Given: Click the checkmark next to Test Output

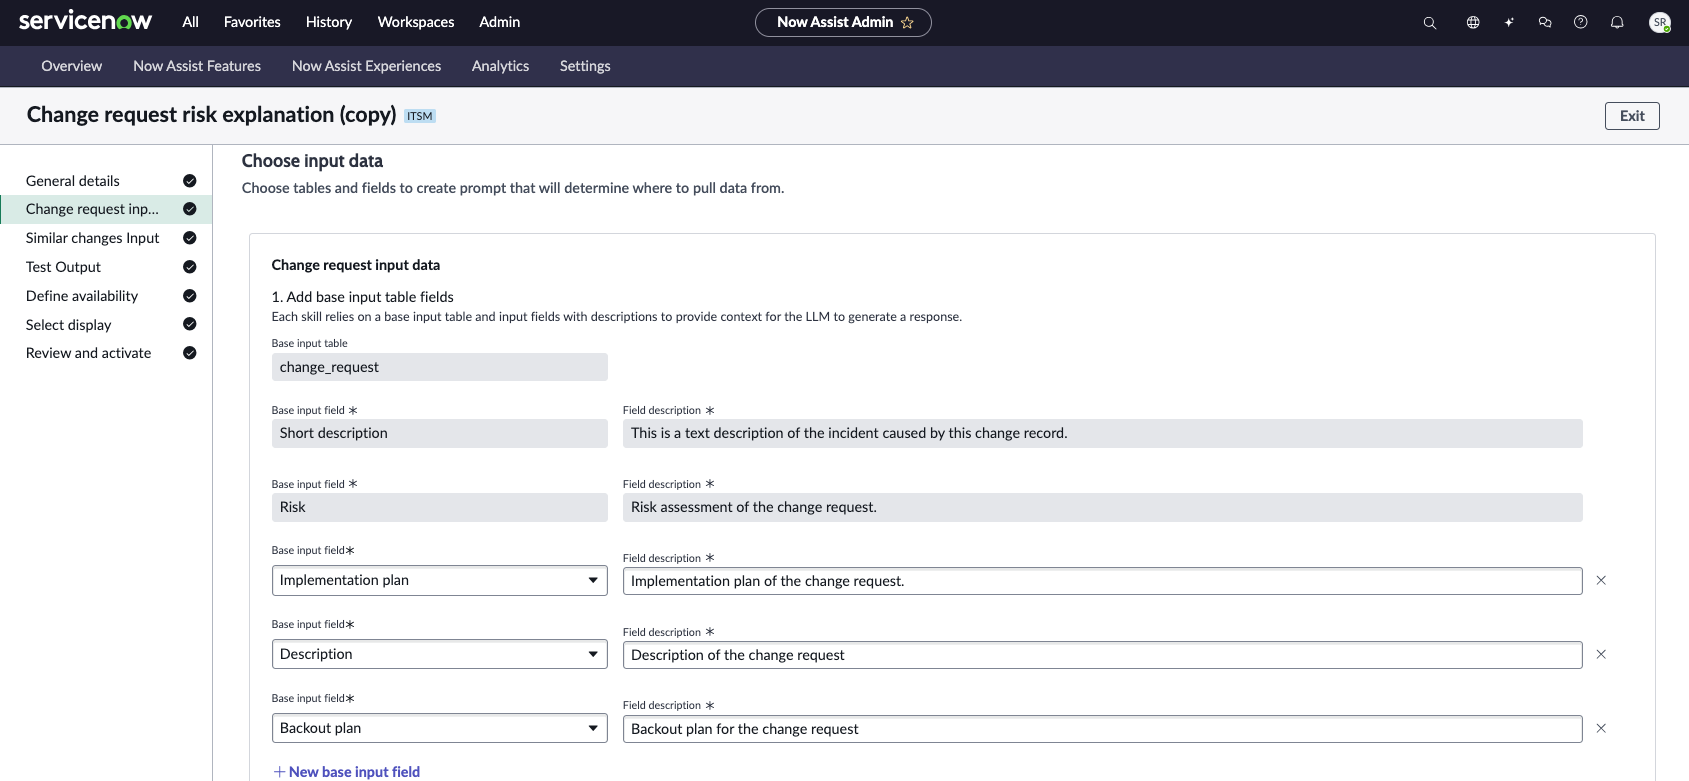Looking at the screenshot, I should (x=190, y=267).
